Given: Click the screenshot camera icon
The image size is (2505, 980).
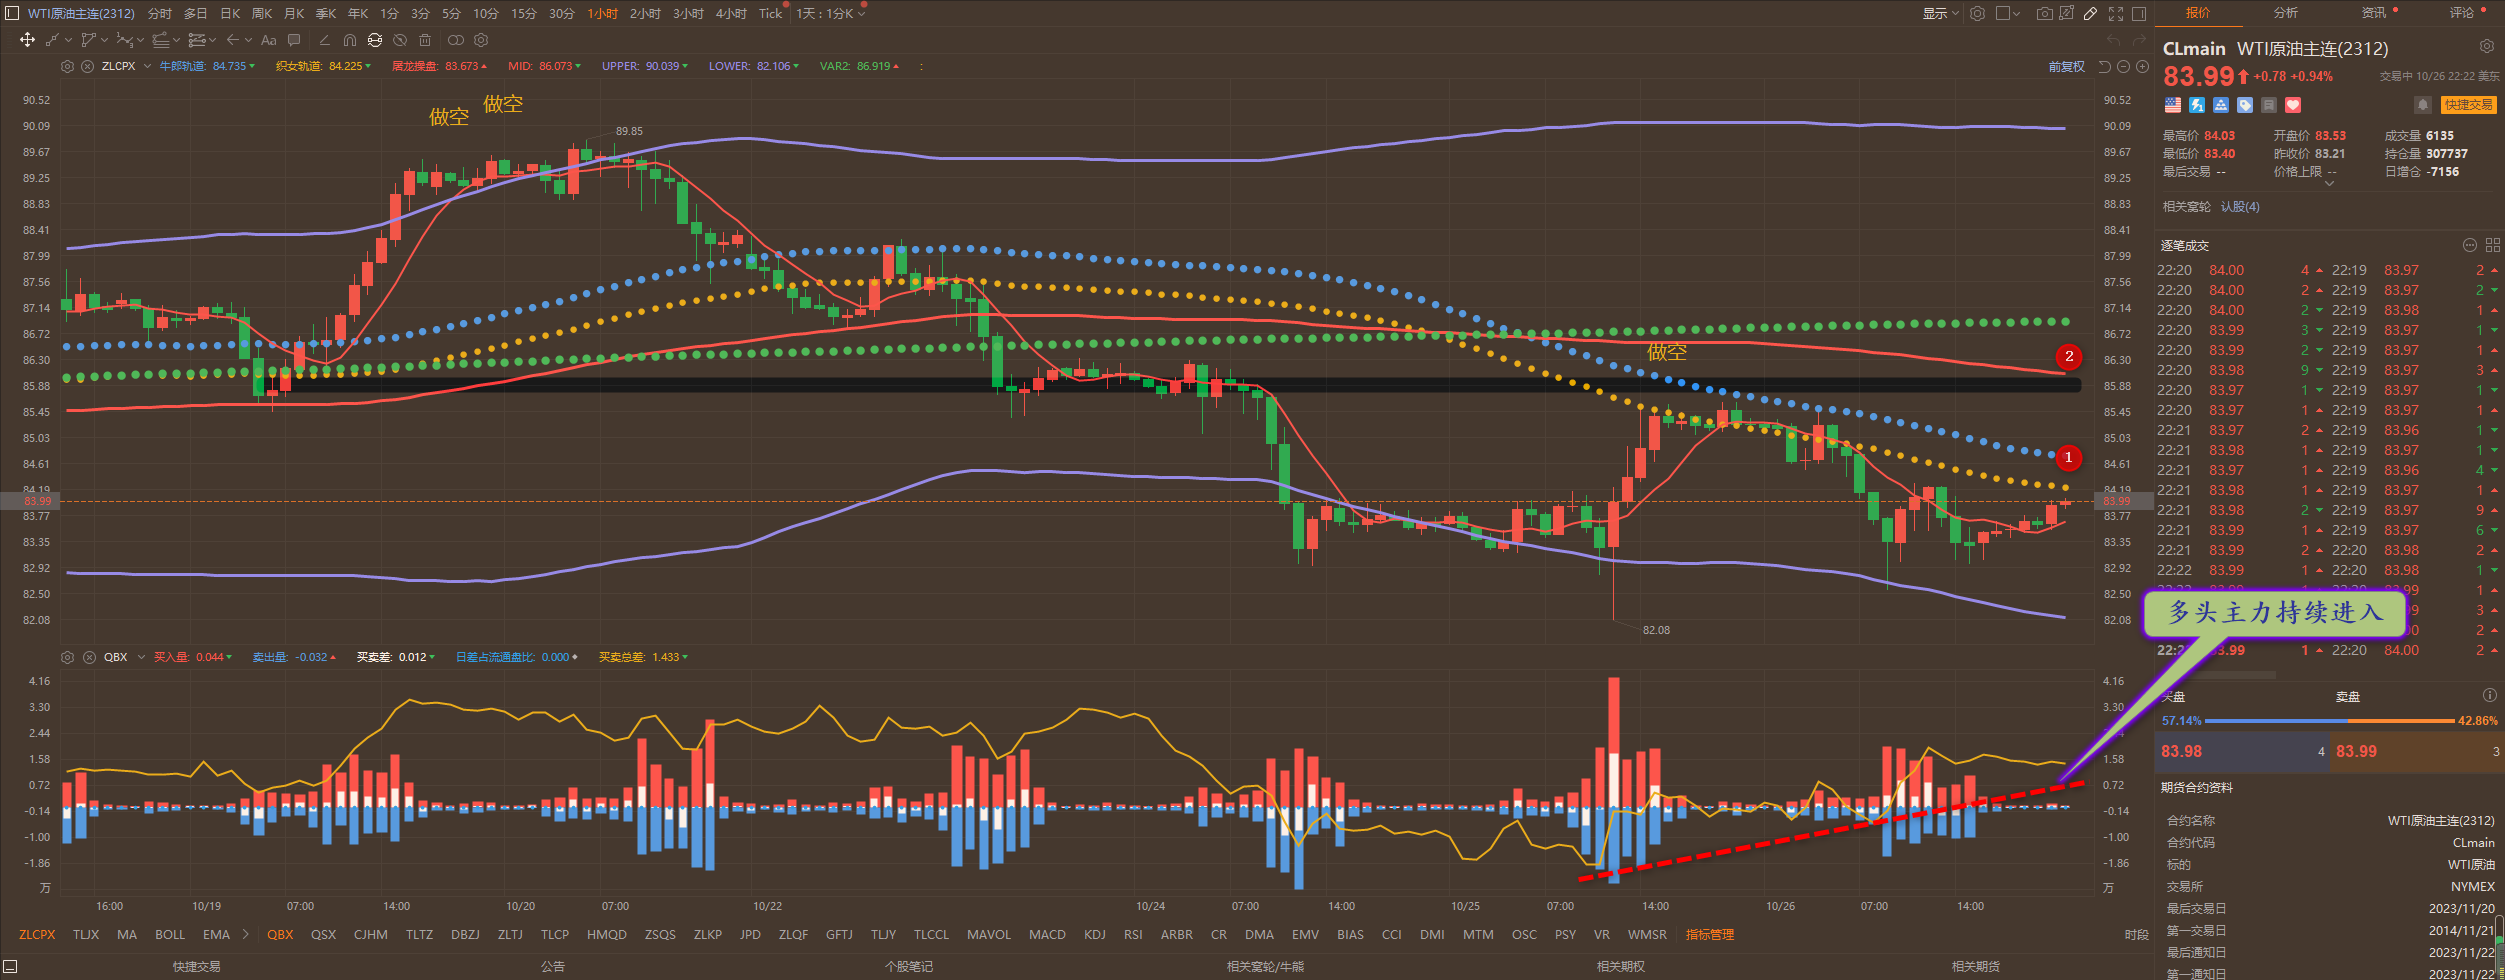Looking at the screenshot, I should click(x=2044, y=14).
